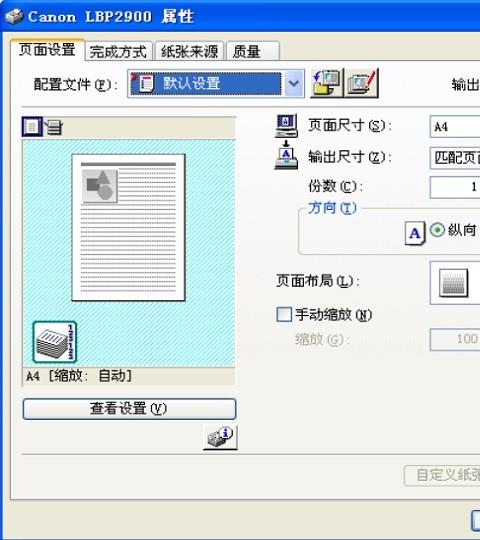Click the 查看设置 button

click(129, 409)
